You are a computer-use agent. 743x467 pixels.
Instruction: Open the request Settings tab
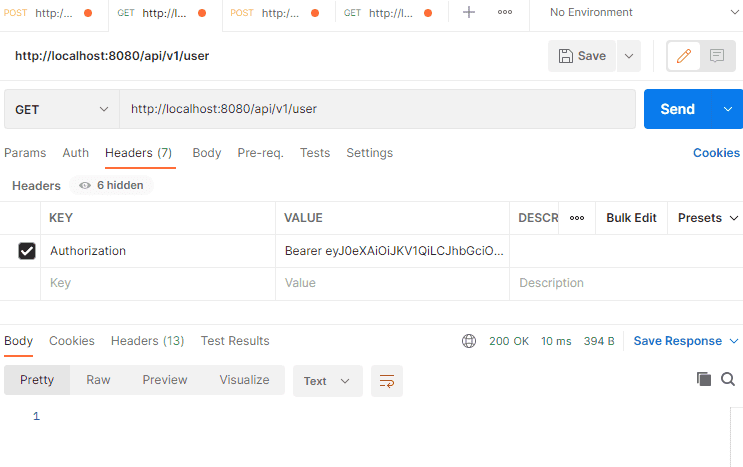click(x=370, y=153)
